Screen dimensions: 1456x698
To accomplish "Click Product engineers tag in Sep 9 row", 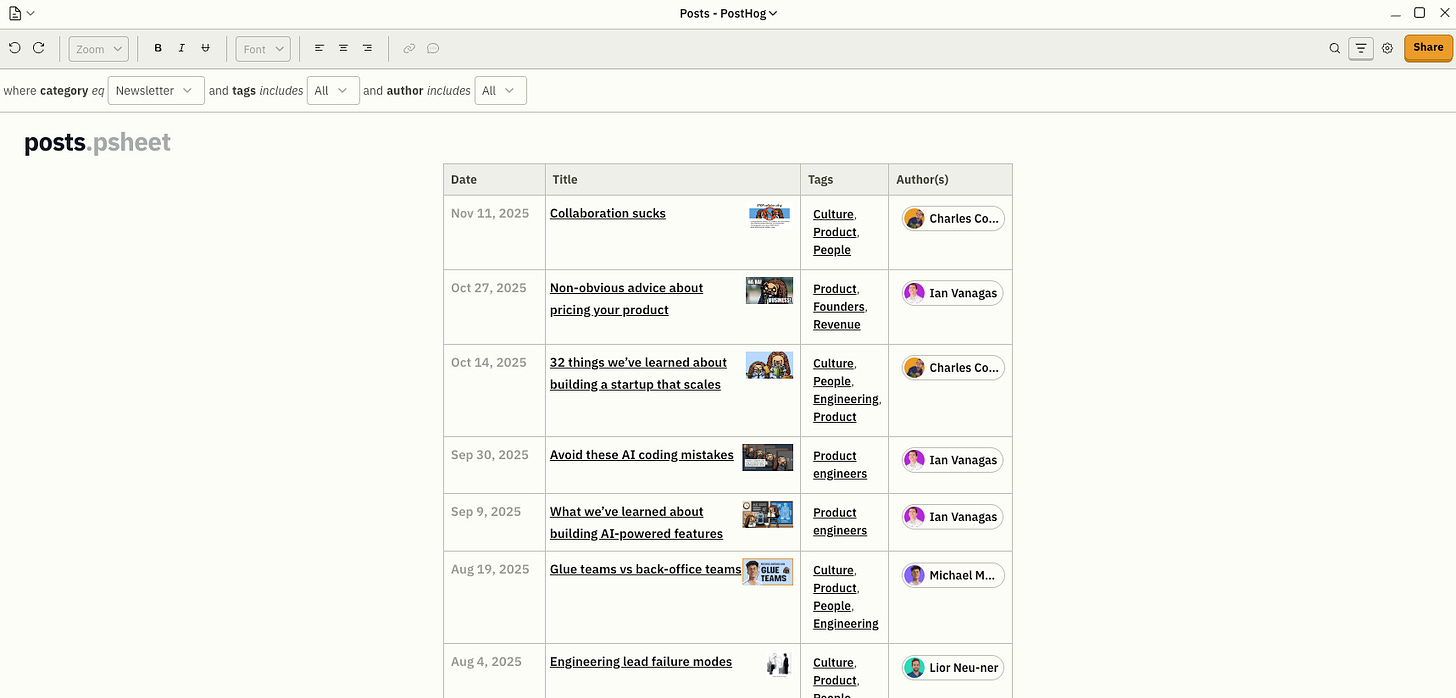I will click(x=840, y=522).
